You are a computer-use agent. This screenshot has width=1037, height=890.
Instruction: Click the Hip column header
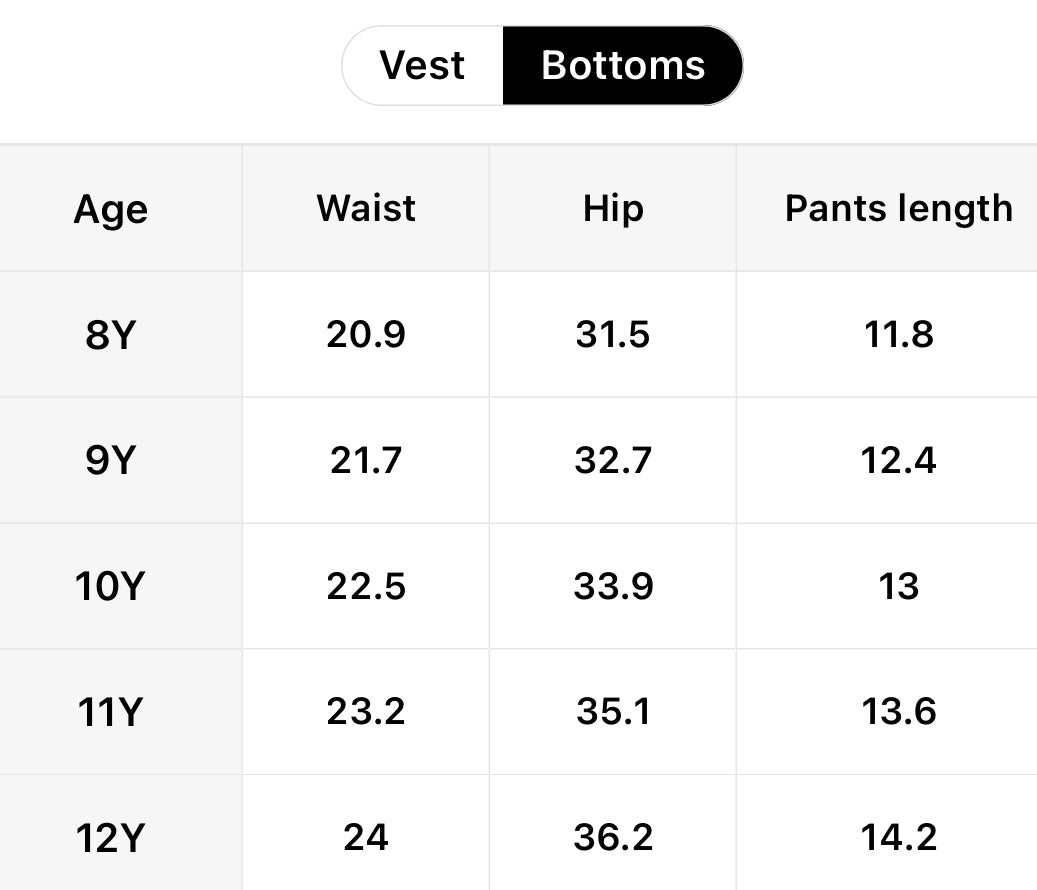tap(613, 208)
